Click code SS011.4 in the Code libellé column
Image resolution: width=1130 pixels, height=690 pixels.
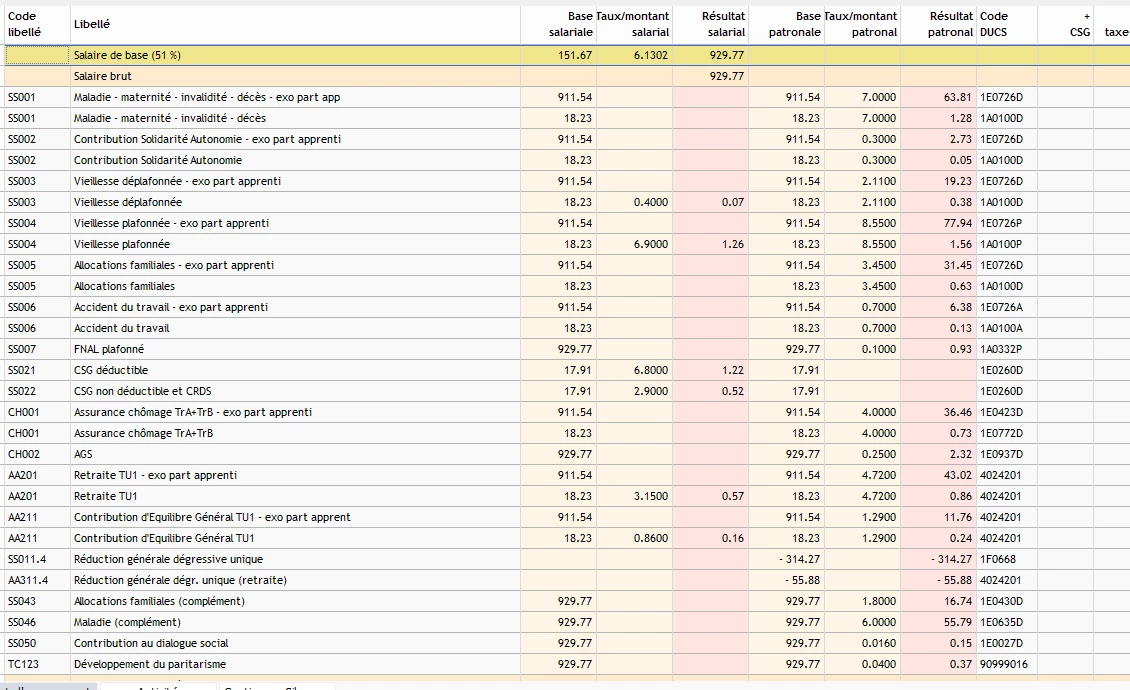pyautogui.click(x=26, y=559)
